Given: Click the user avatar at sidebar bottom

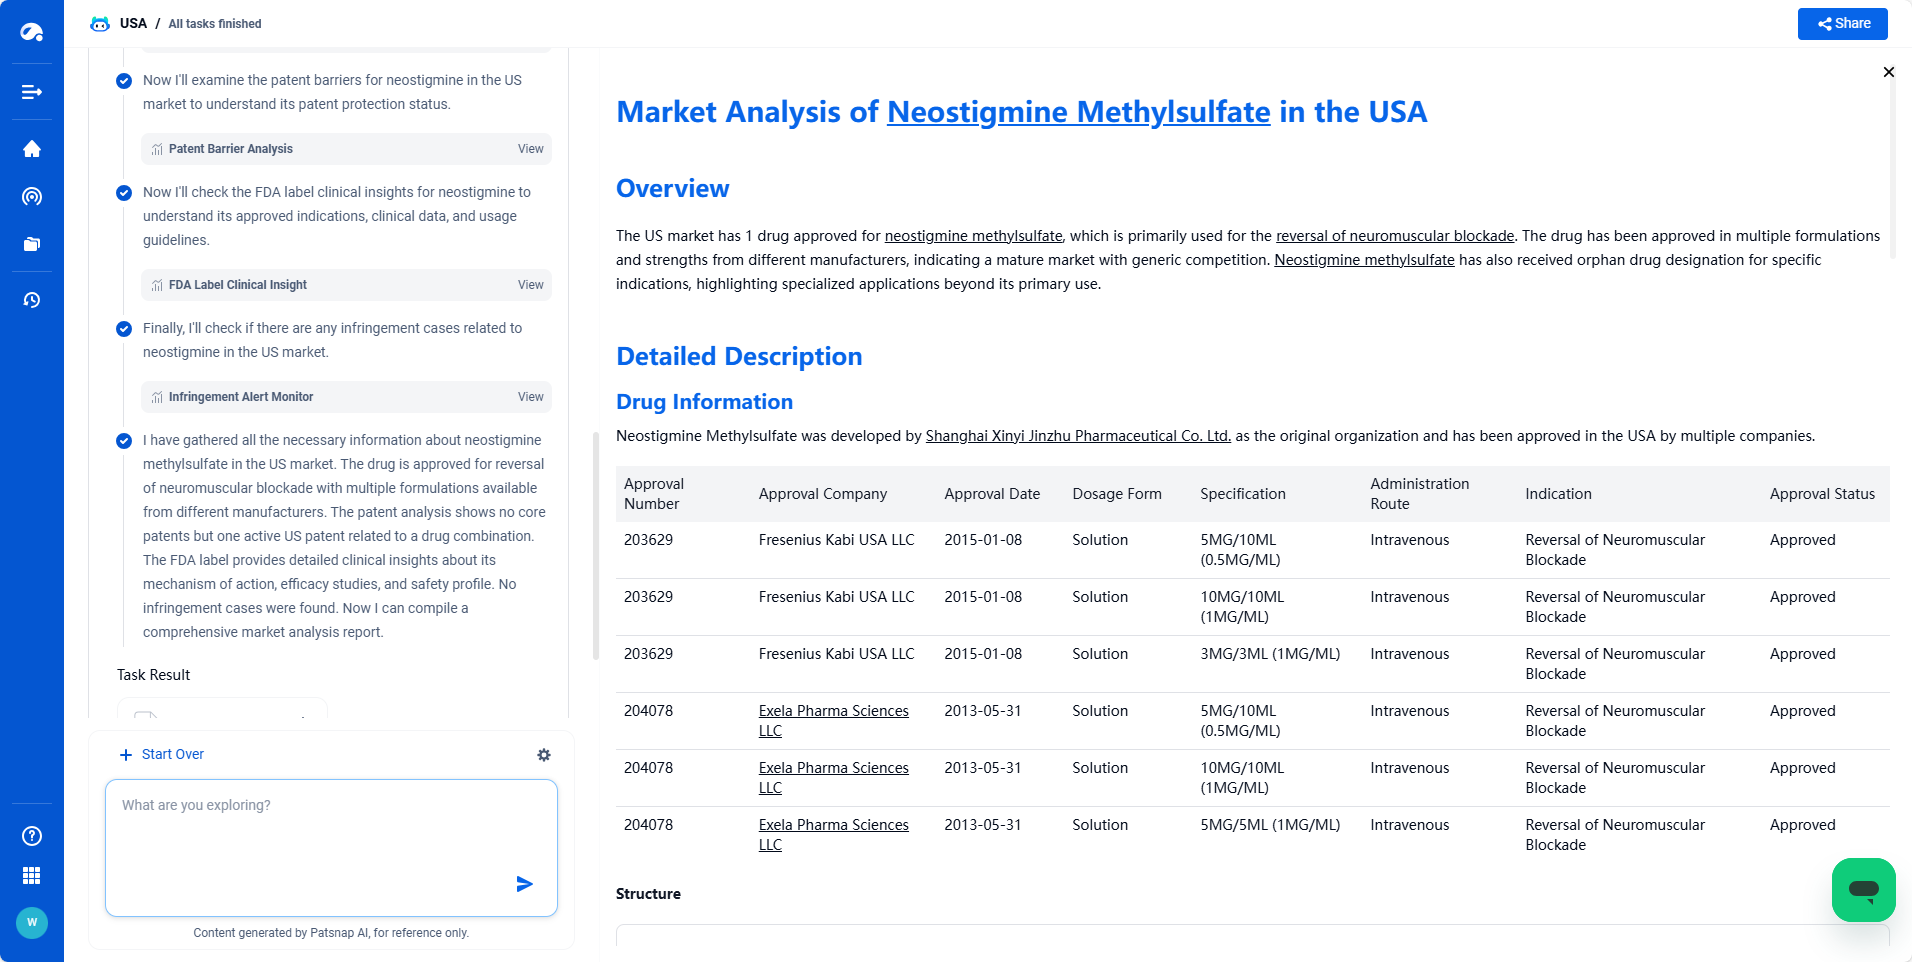Looking at the screenshot, I should [32, 922].
